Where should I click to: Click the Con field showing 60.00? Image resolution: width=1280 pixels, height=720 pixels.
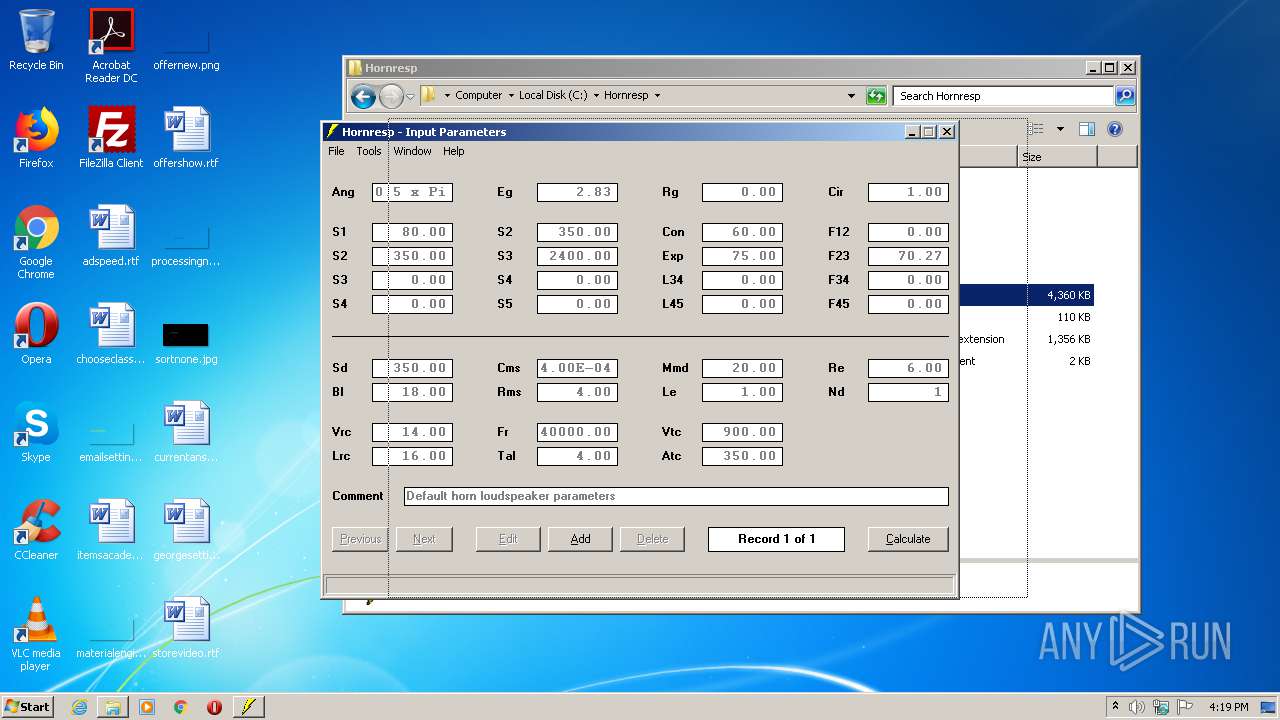pos(742,232)
